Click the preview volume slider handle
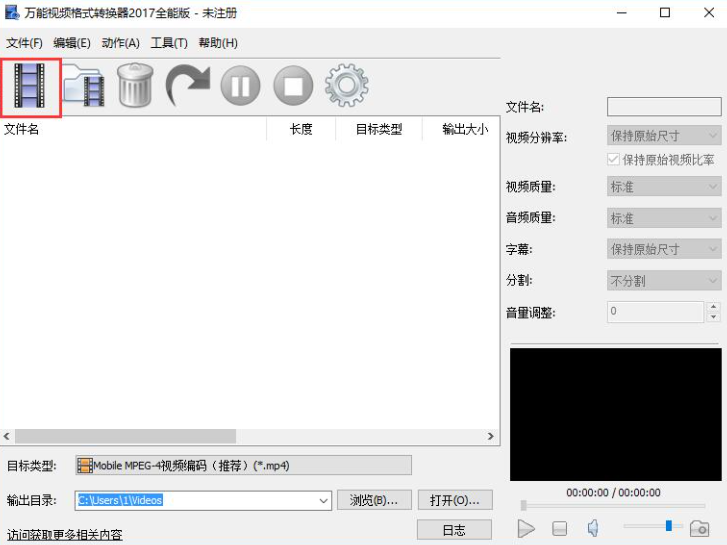This screenshot has width=727, height=545. coord(669,526)
